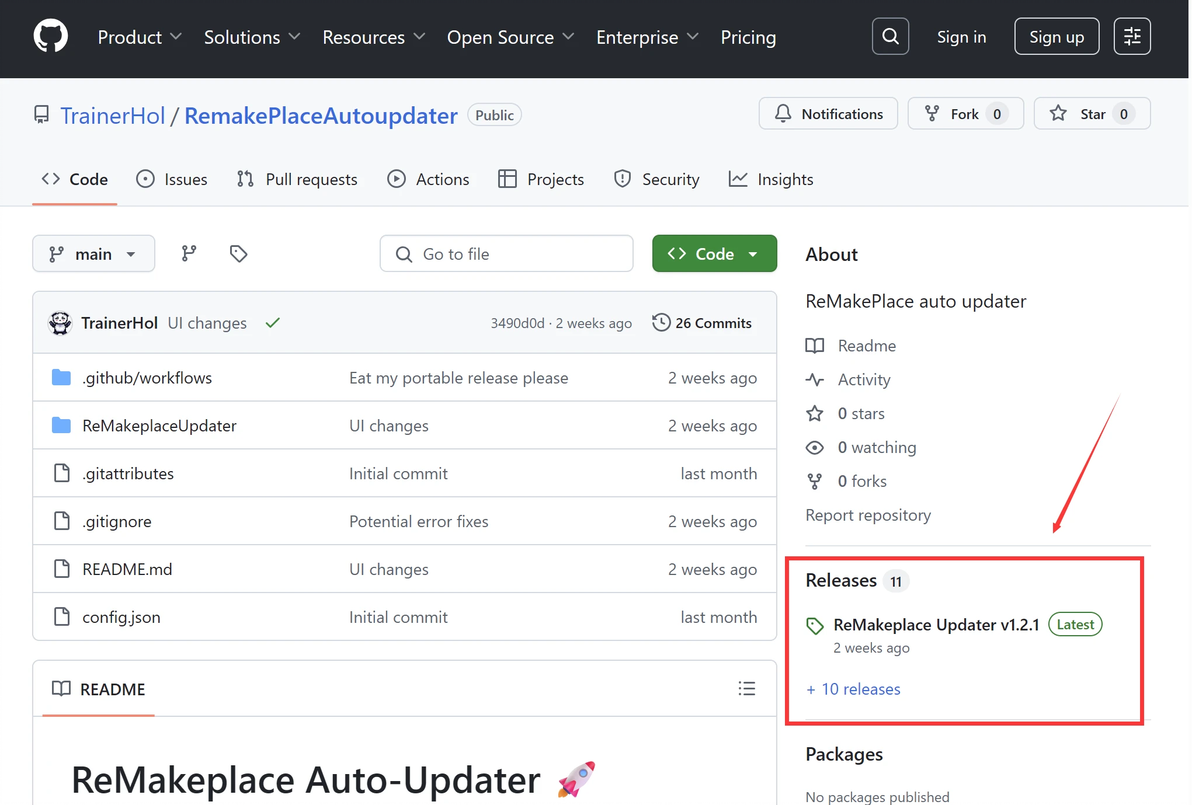The height and width of the screenshot is (805, 1192).
Task: Click the Sign up button
Action: point(1056,37)
